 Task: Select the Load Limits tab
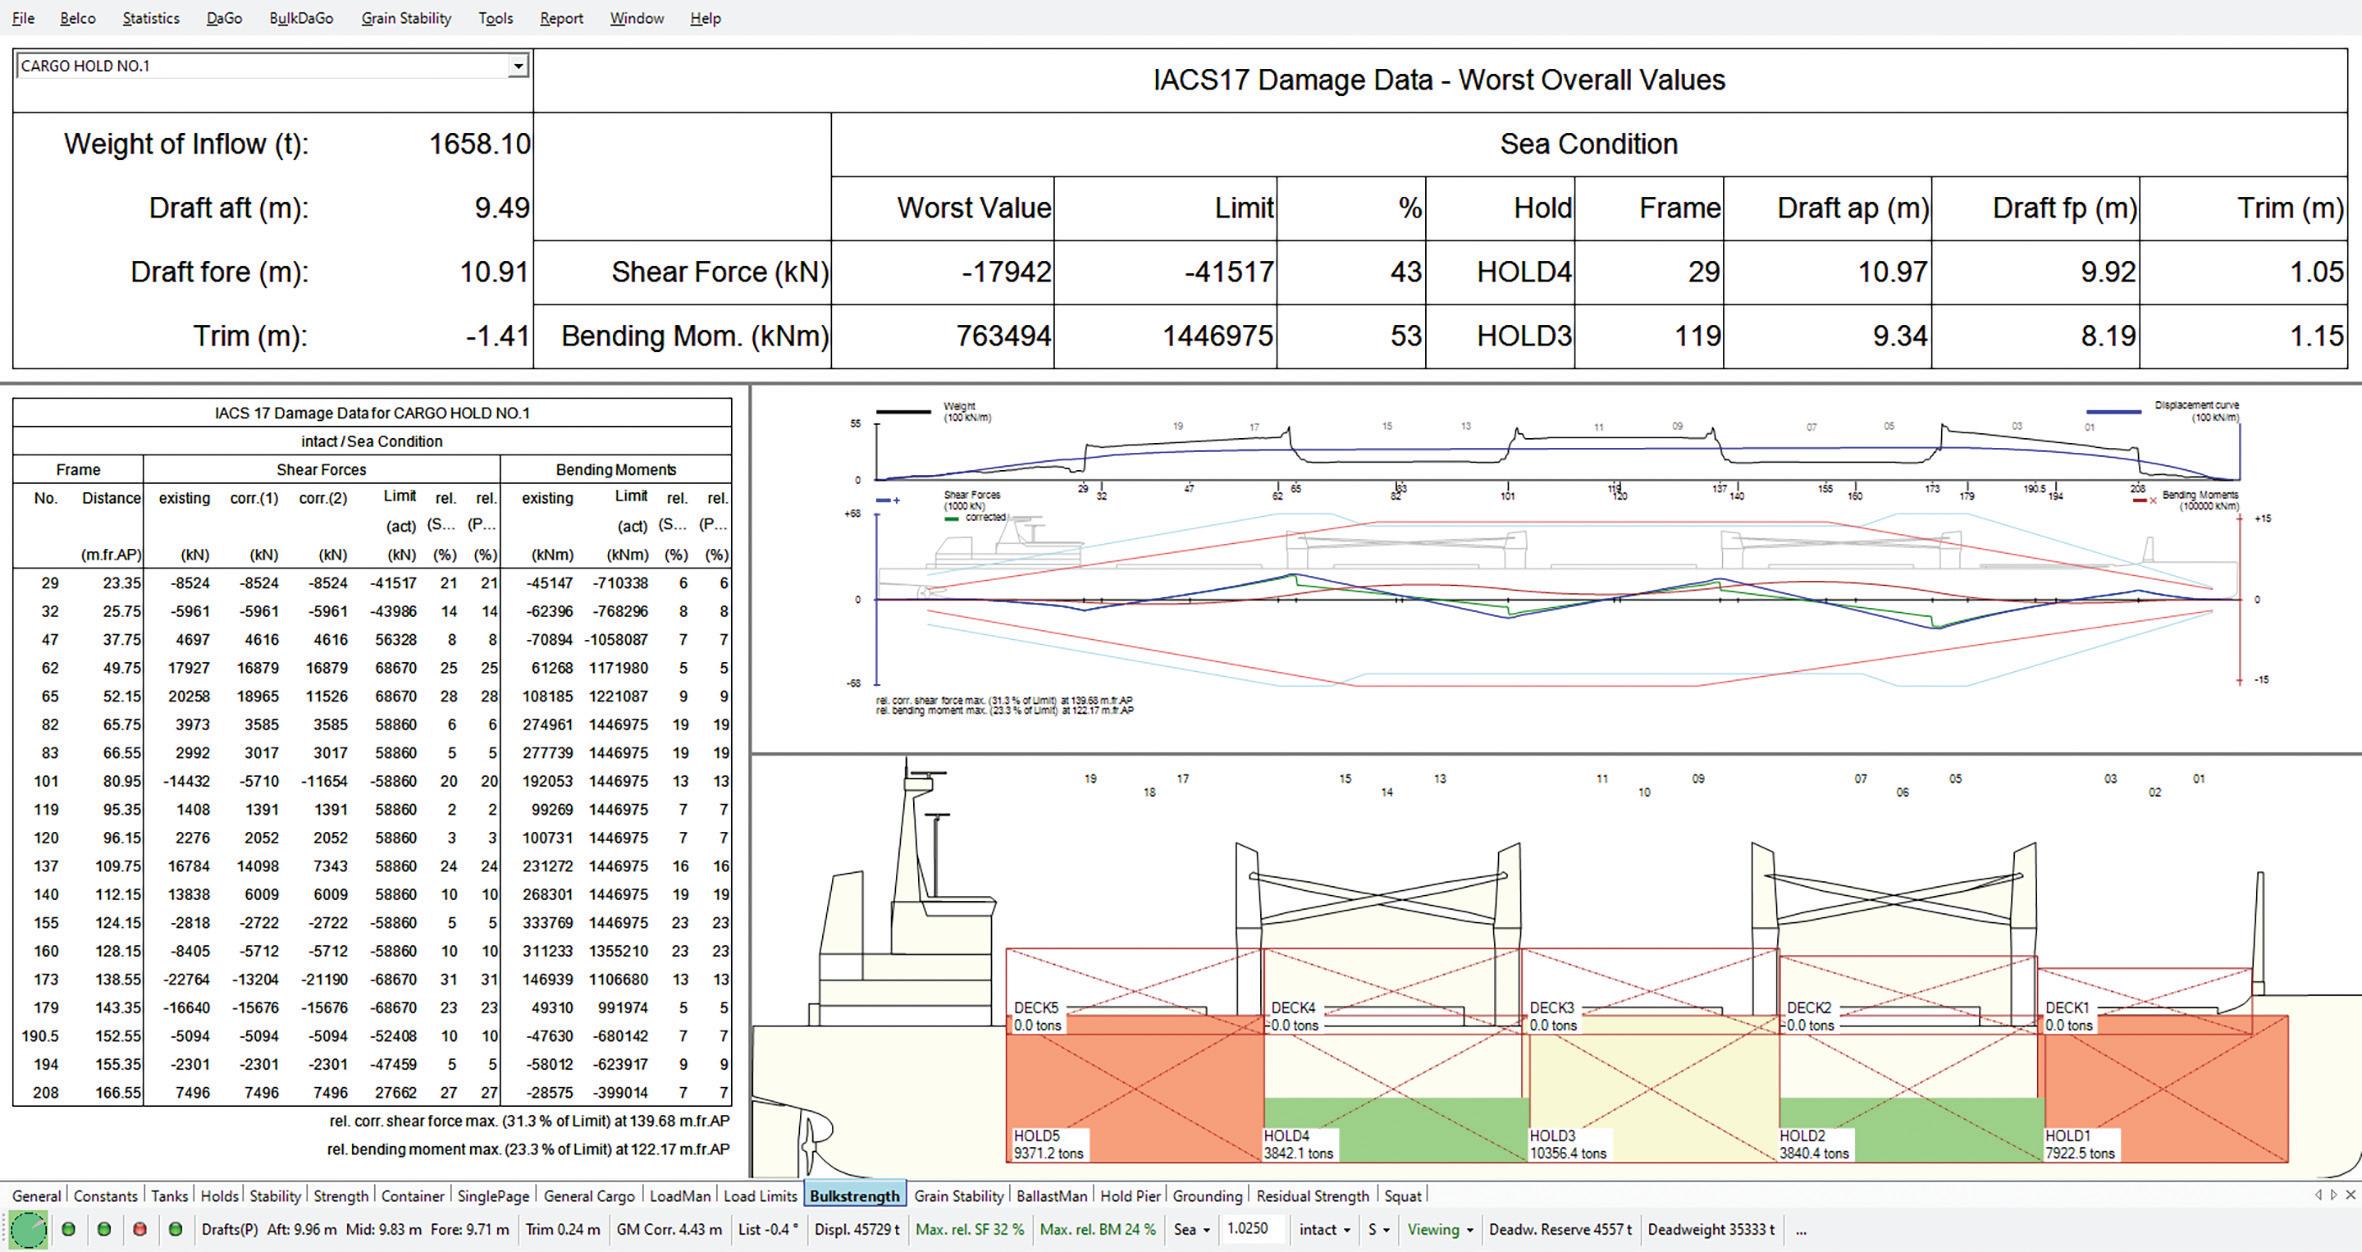(x=760, y=1196)
